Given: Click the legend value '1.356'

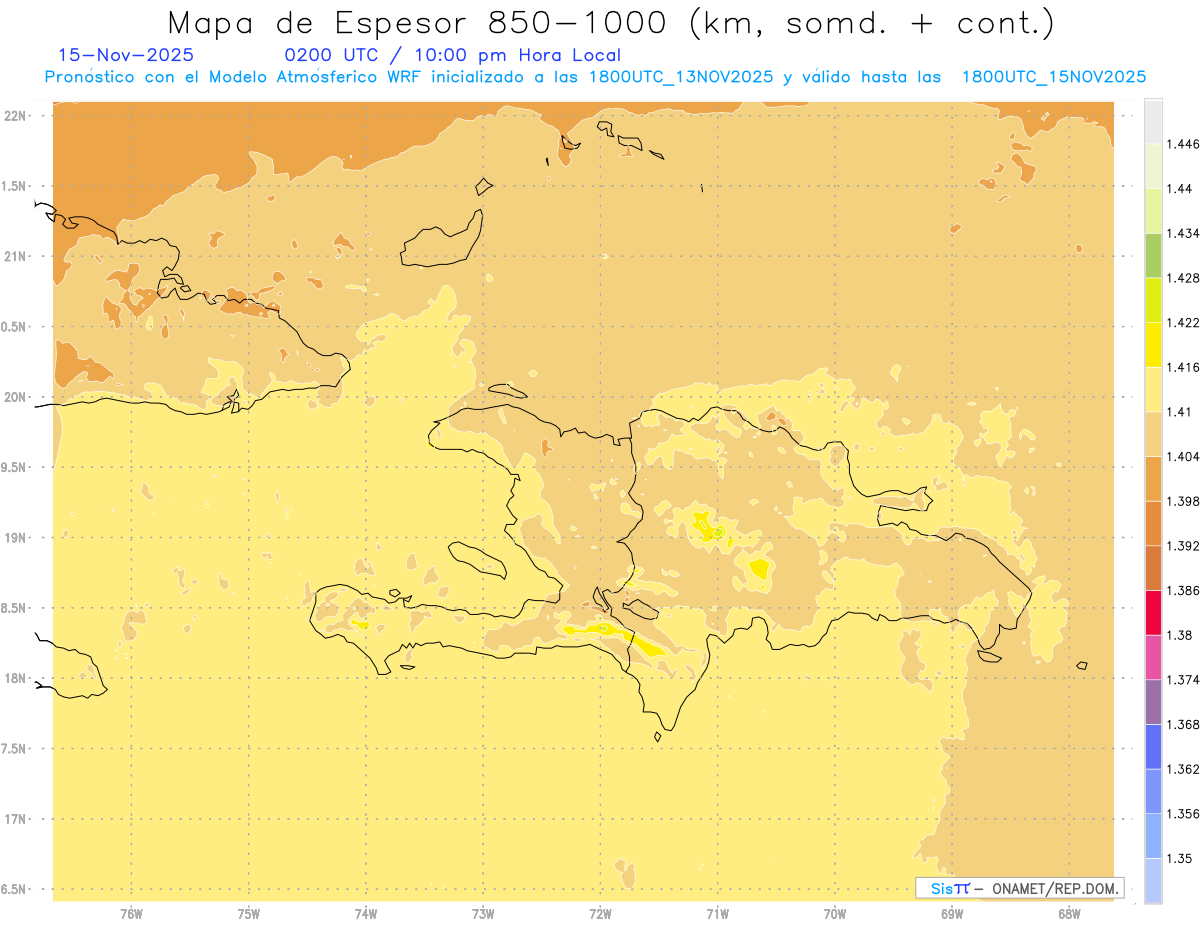Looking at the screenshot, I should [1183, 814].
